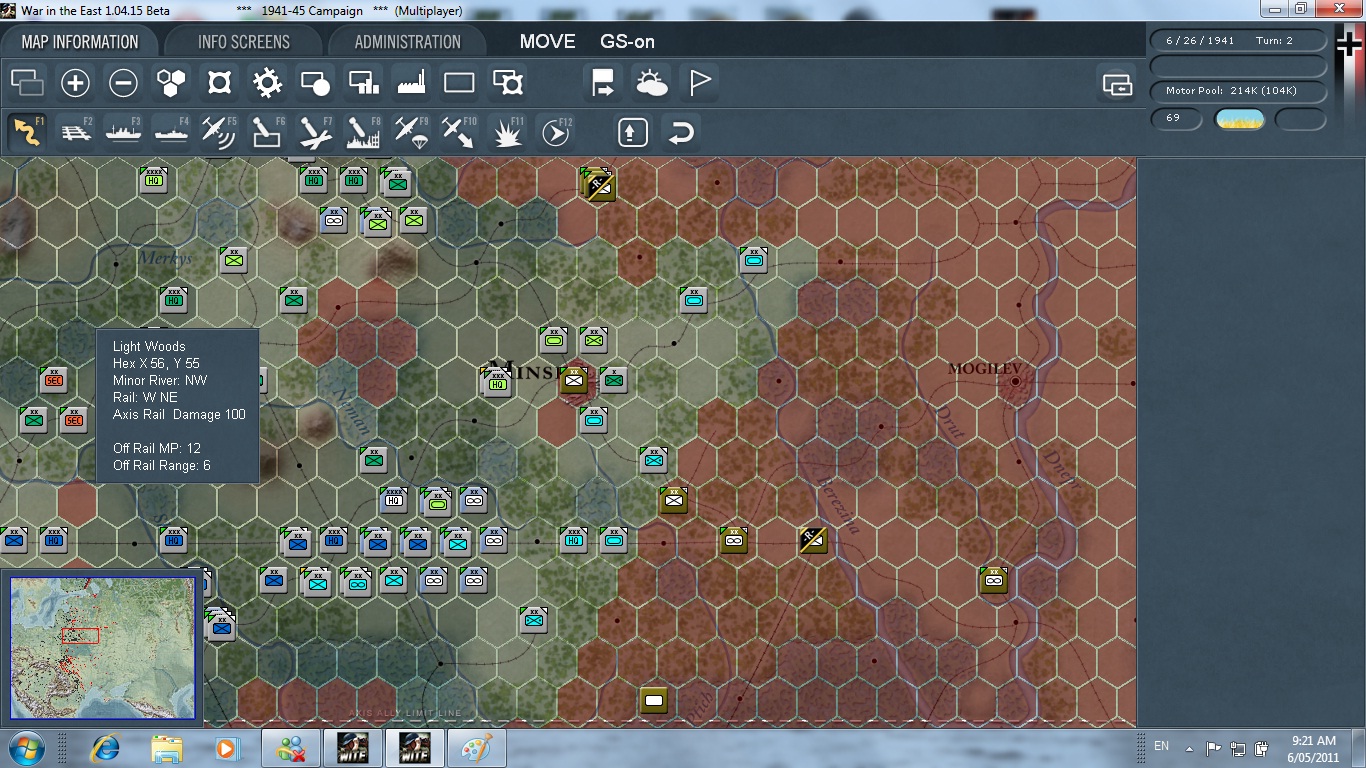
Task: Open Windows Media Player taskbar icon
Action: [227, 748]
